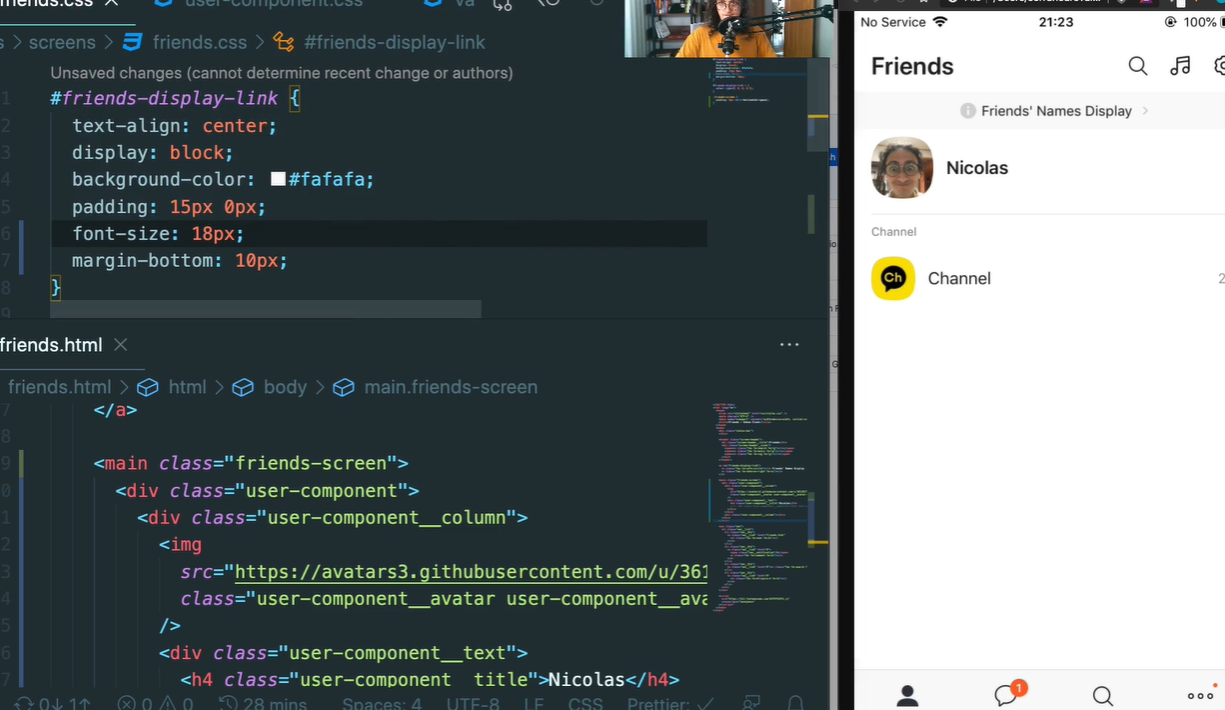Open the search tab in bottom nav
The width and height of the screenshot is (1225, 710).
tap(1102, 696)
